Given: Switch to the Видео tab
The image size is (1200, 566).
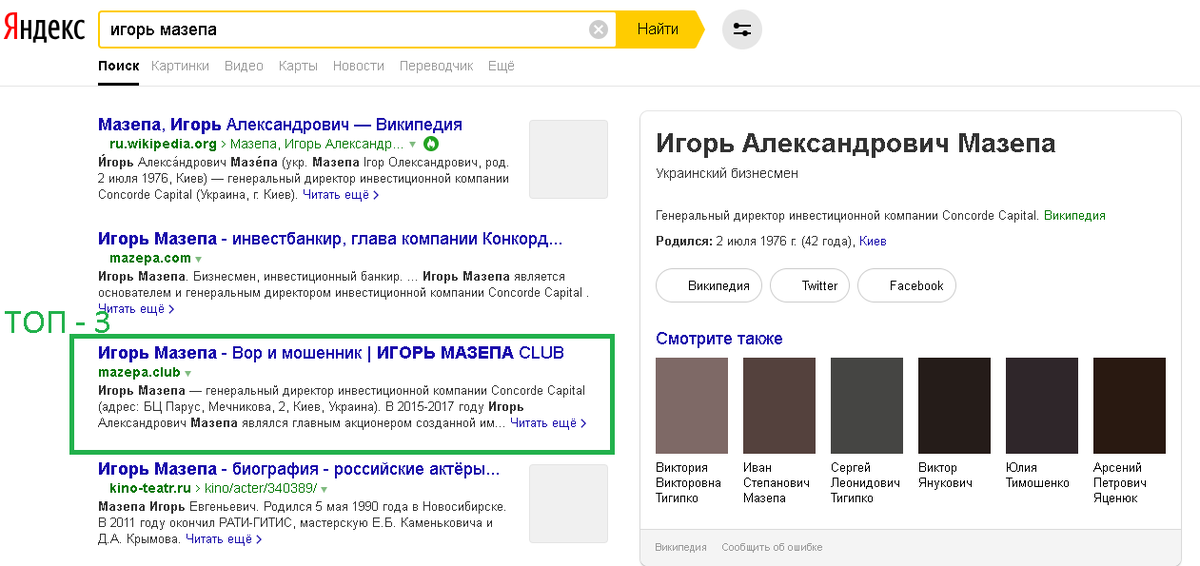Looking at the screenshot, I should [244, 66].
